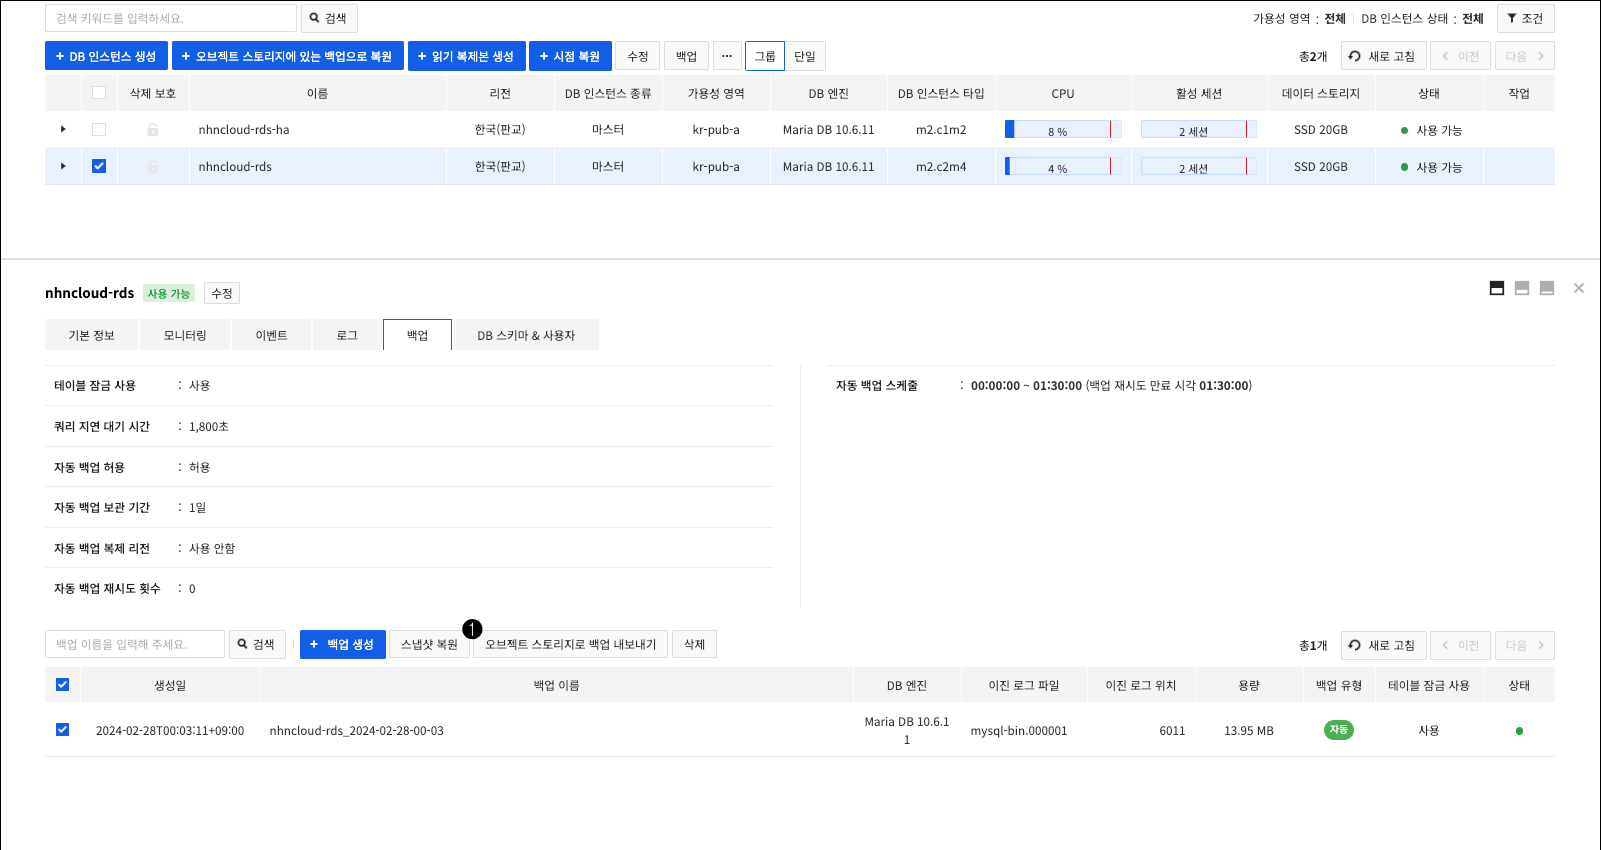Click CPU usage bar showing 4 %
This screenshot has height=850, width=1601.
tap(1063, 167)
